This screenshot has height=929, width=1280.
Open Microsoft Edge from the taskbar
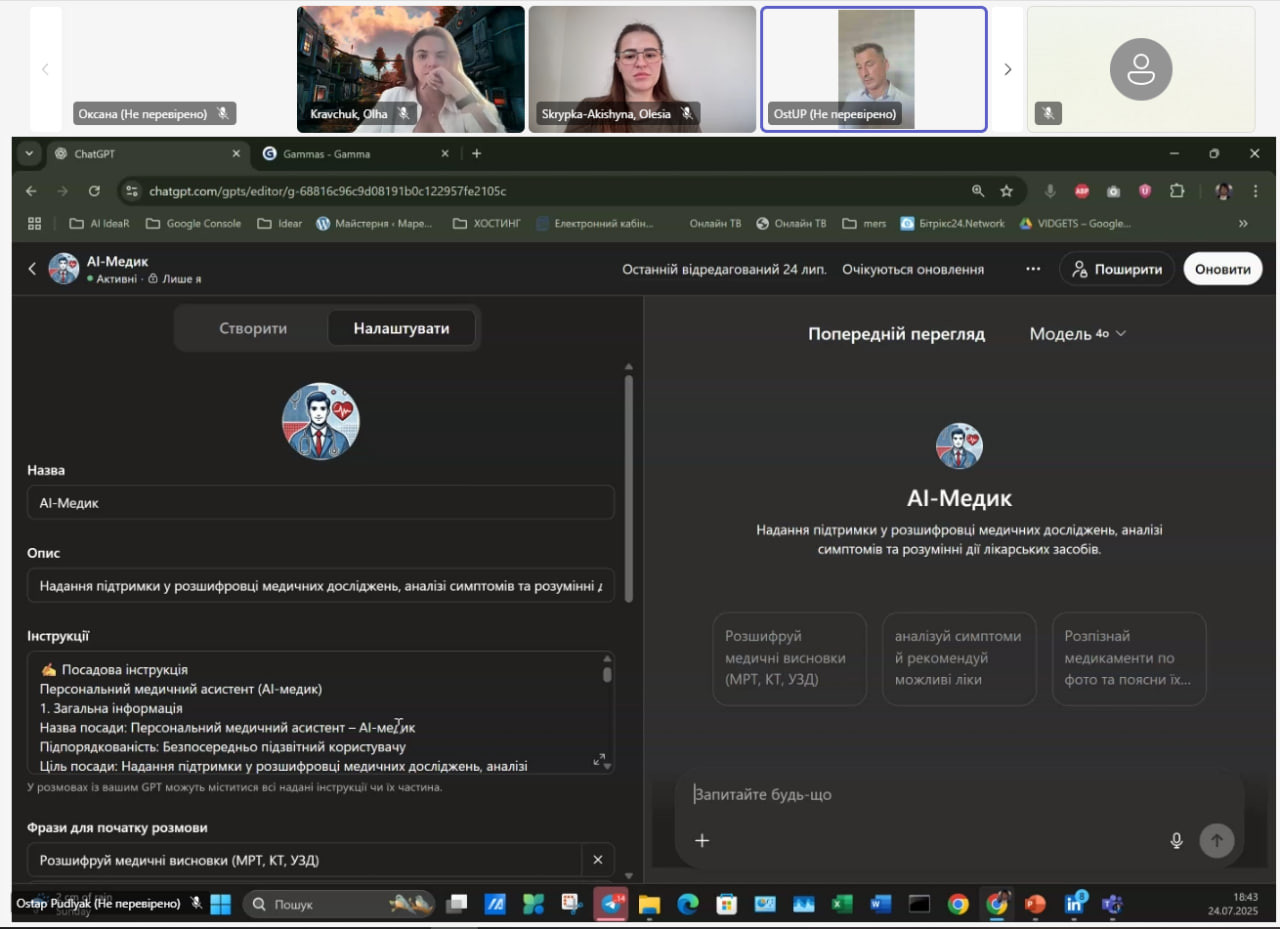[x=687, y=904]
